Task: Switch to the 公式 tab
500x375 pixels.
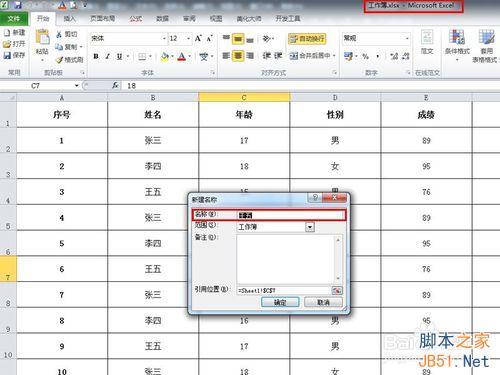Action: click(x=135, y=19)
